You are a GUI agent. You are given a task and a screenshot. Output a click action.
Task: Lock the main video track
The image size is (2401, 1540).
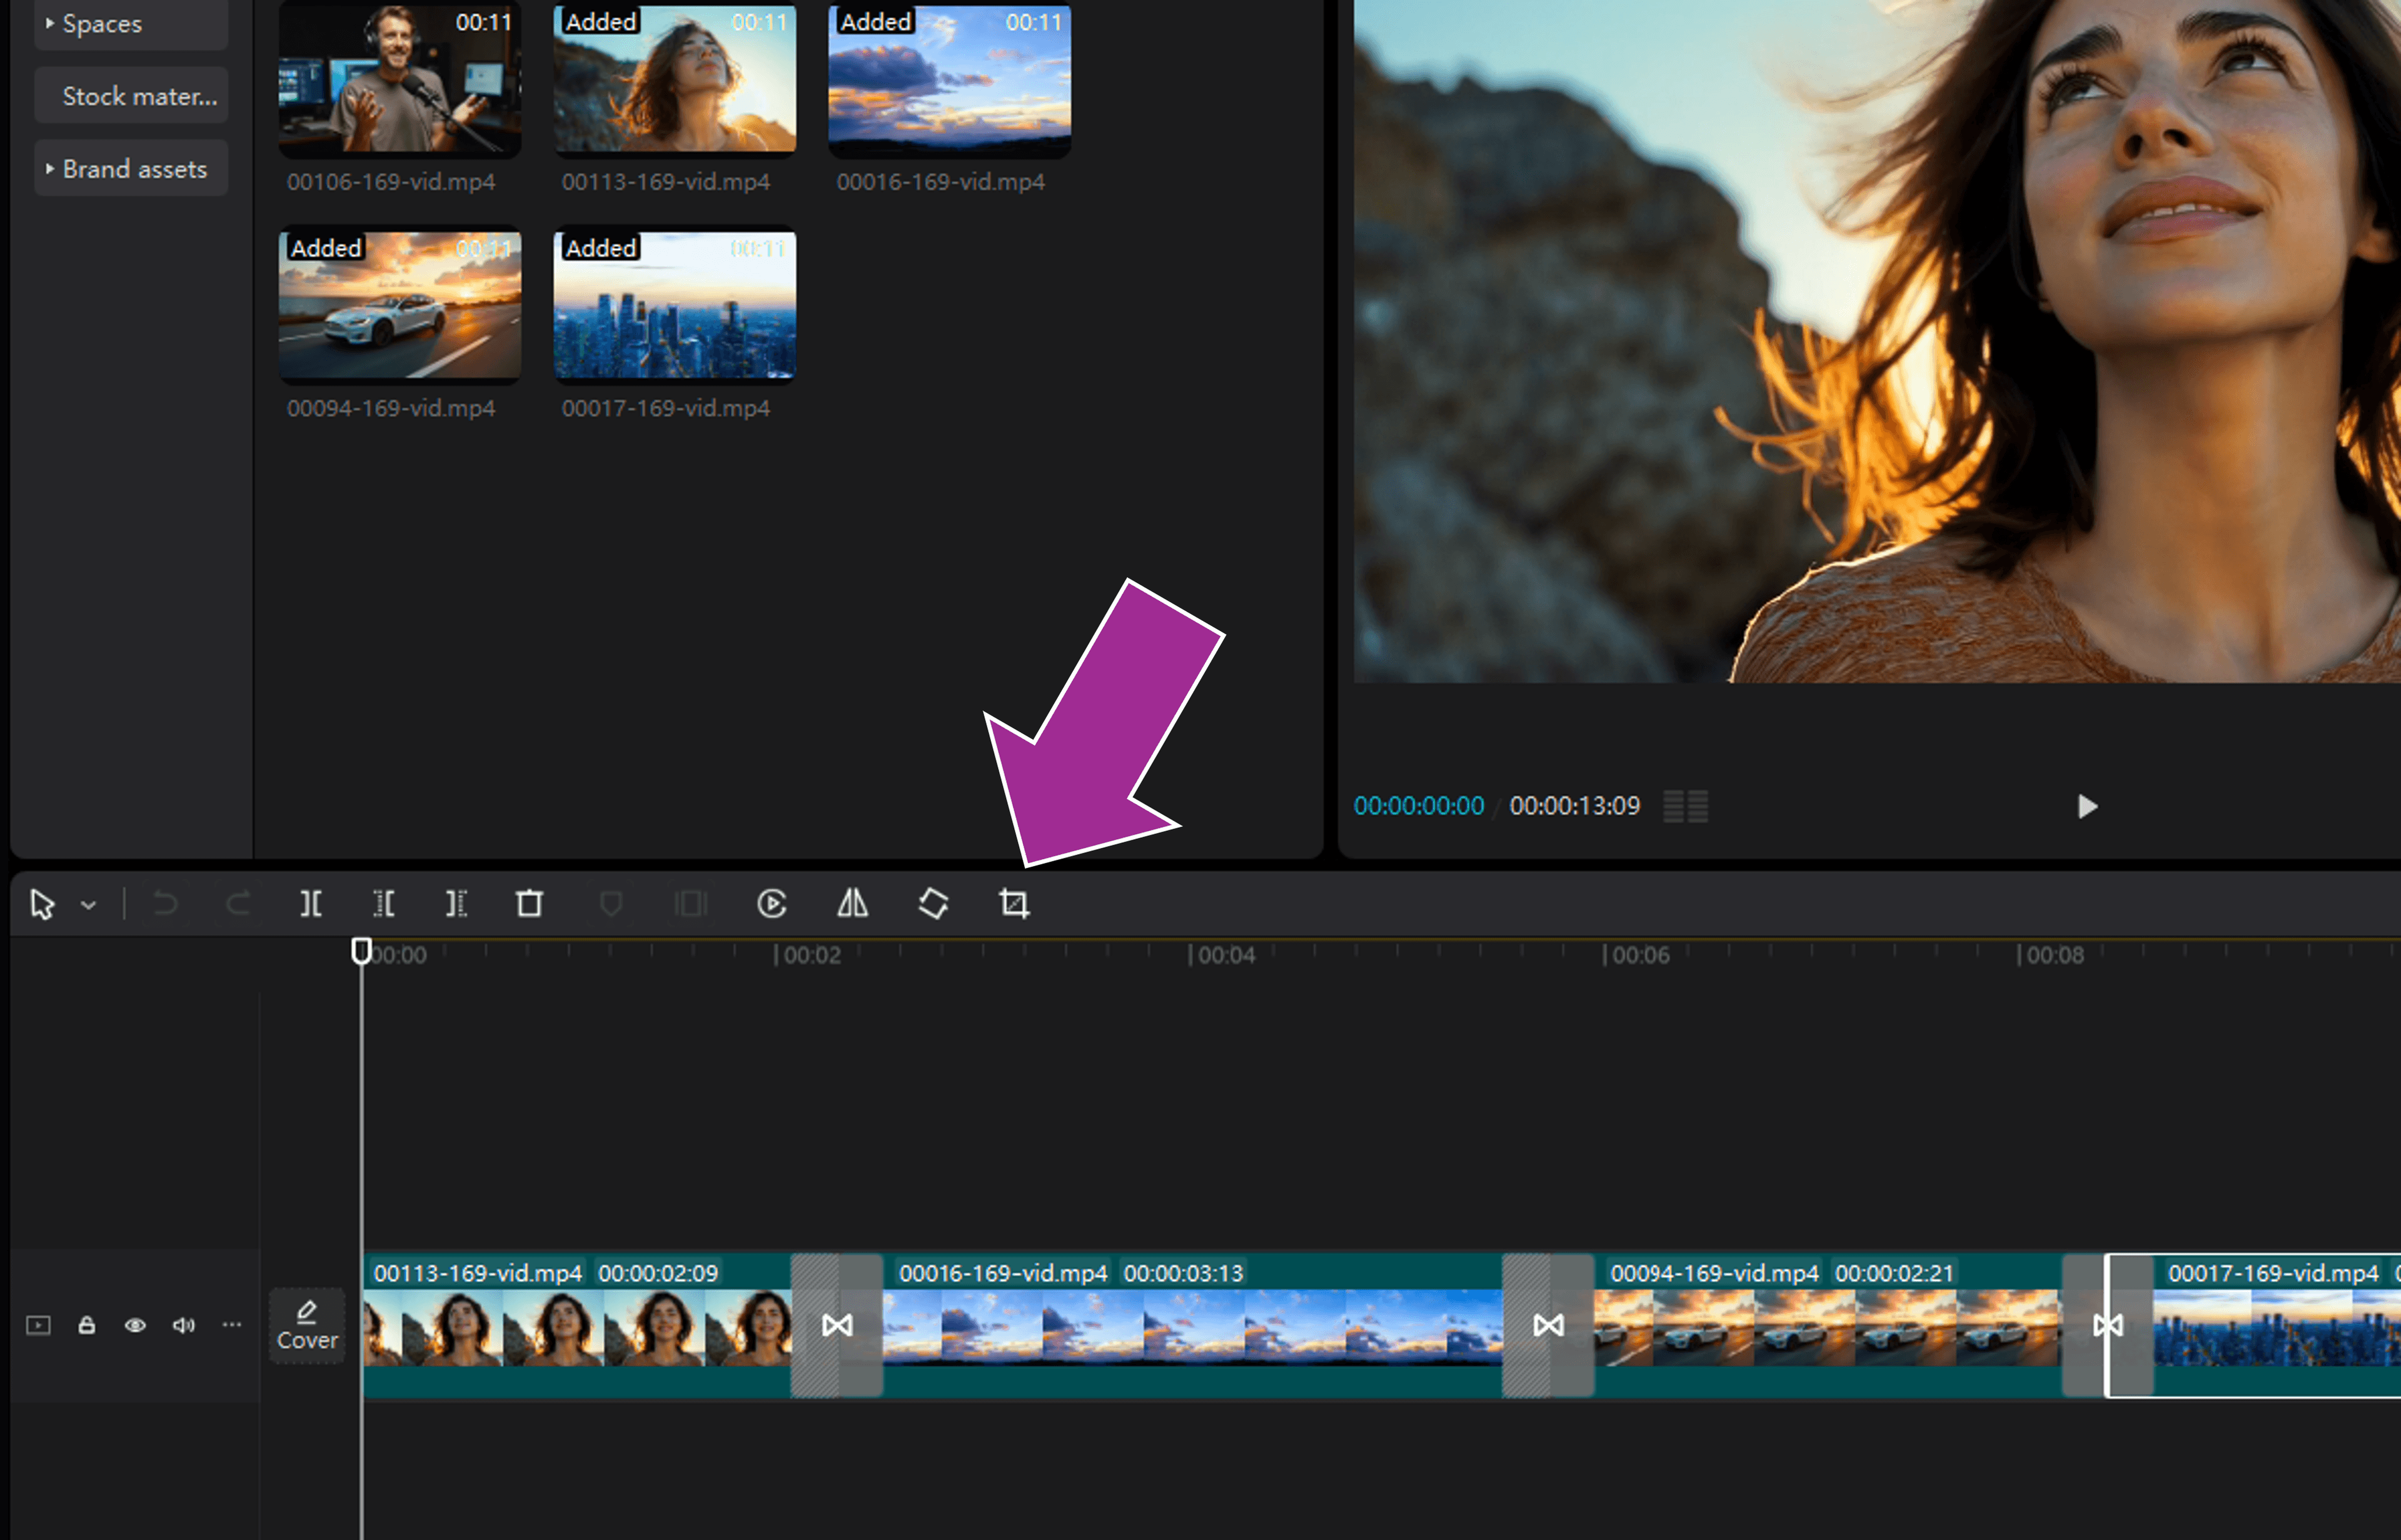(x=86, y=1325)
